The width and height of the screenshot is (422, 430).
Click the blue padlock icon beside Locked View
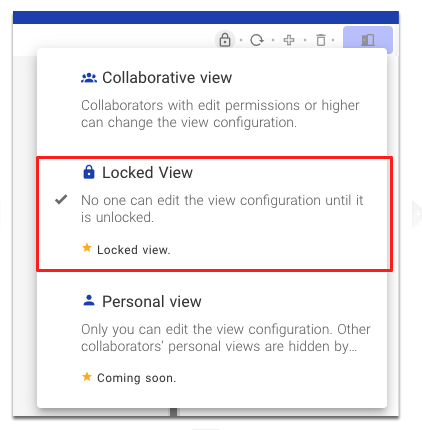click(x=89, y=172)
